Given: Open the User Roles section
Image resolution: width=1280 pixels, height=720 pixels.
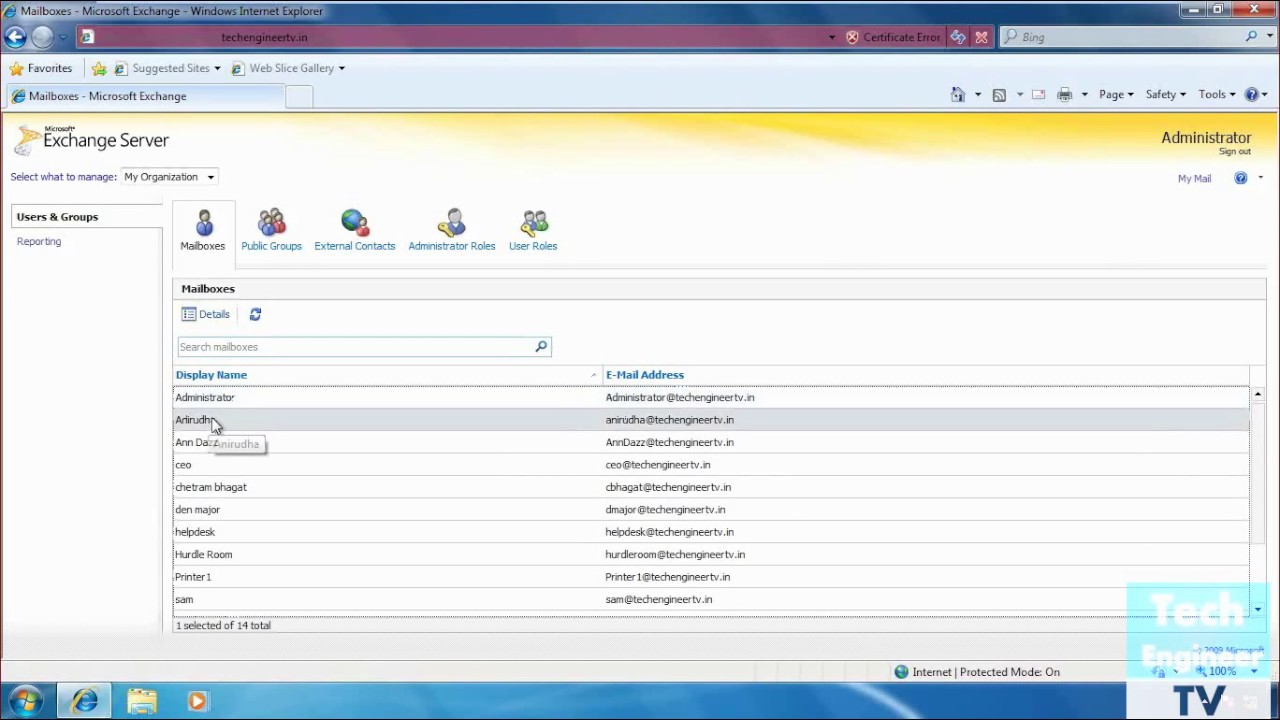Looking at the screenshot, I should (533, 230).
